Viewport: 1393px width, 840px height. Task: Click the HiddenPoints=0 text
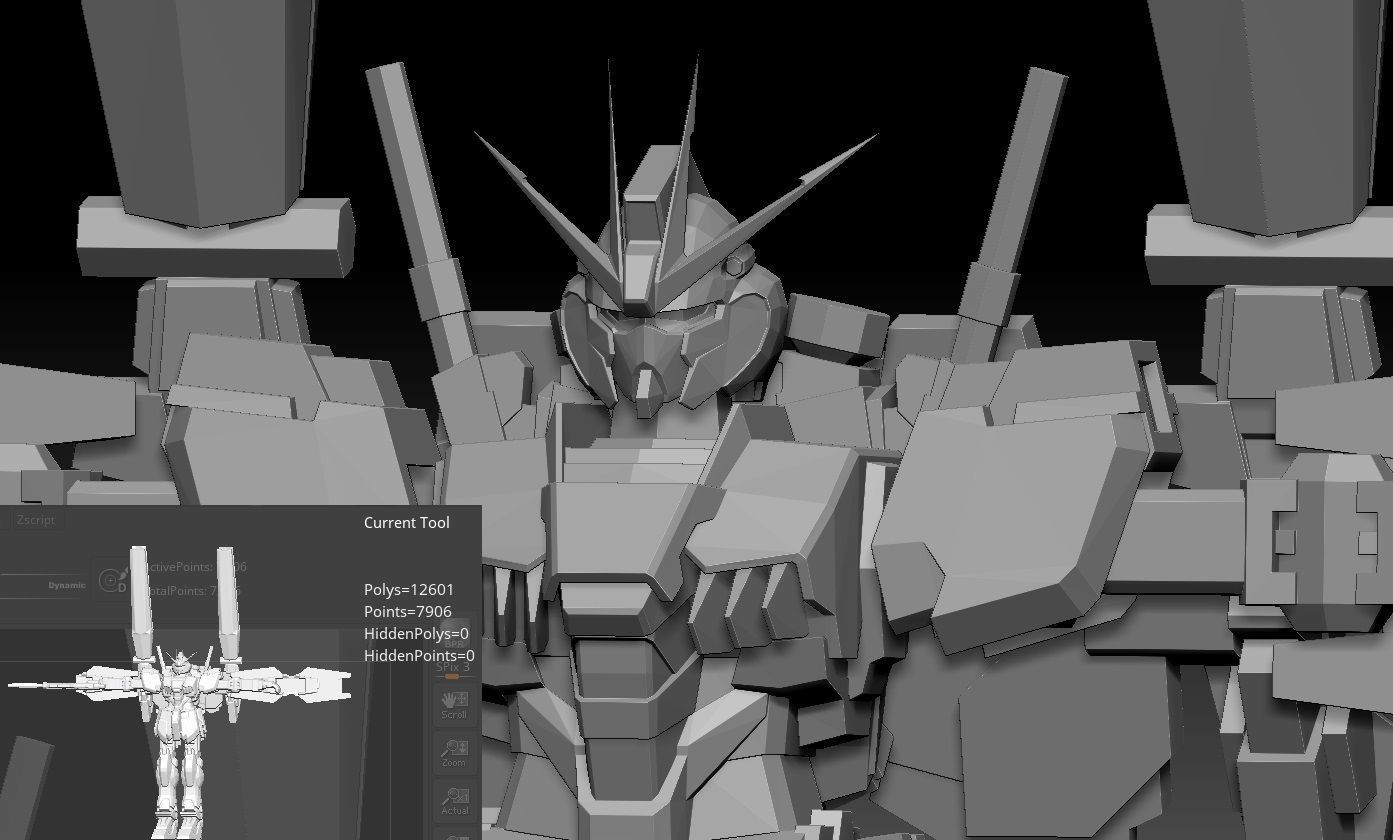coord(419,655)
